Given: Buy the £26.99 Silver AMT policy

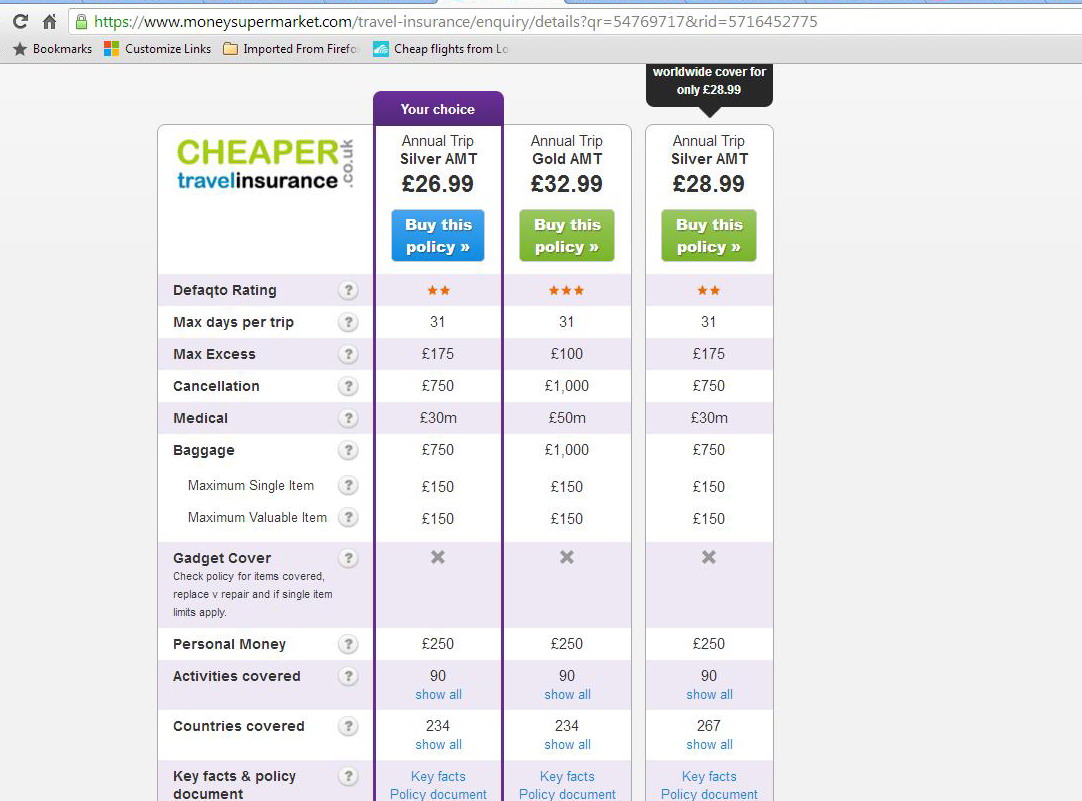Looking at the screenshot, I should tap(437, 235).
